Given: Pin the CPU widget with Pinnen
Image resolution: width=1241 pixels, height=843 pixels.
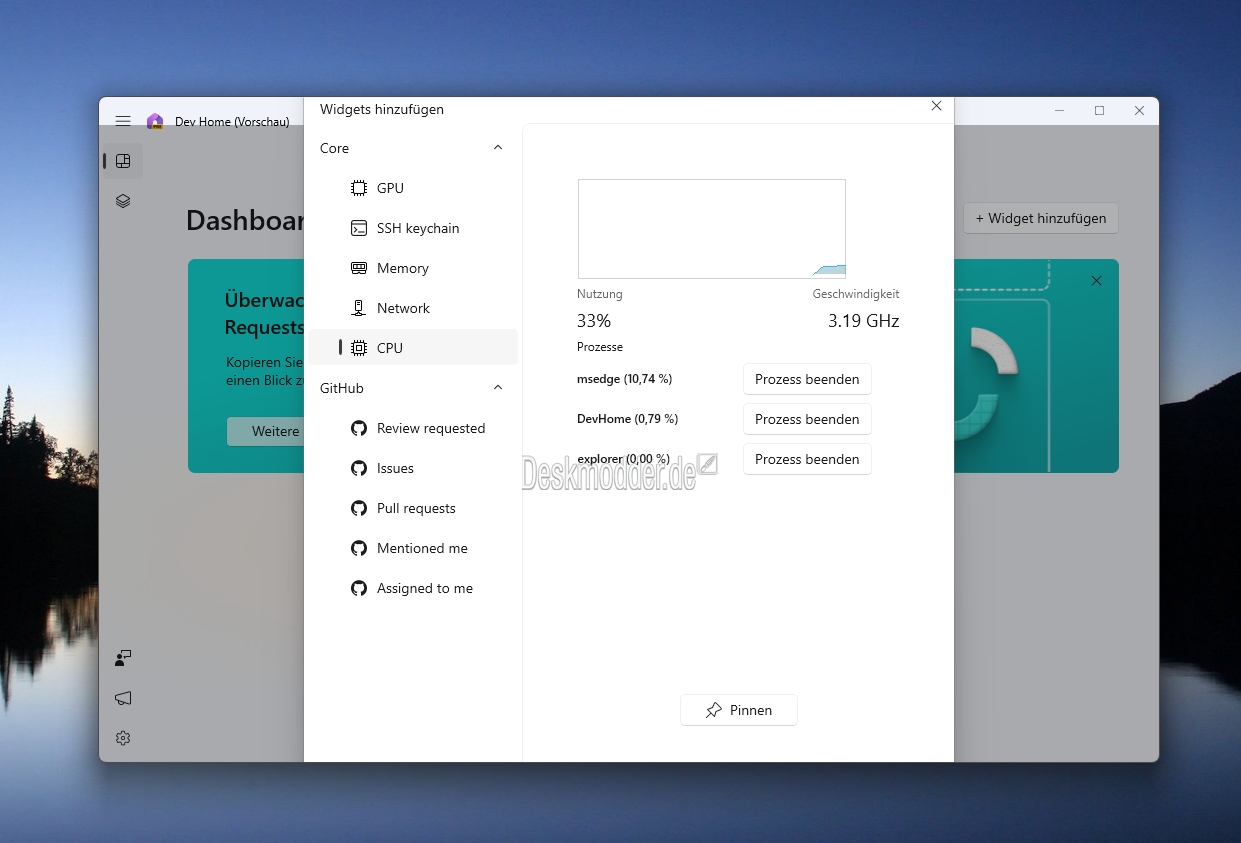Looking at the screenshot, I should (x=739, y=710).
